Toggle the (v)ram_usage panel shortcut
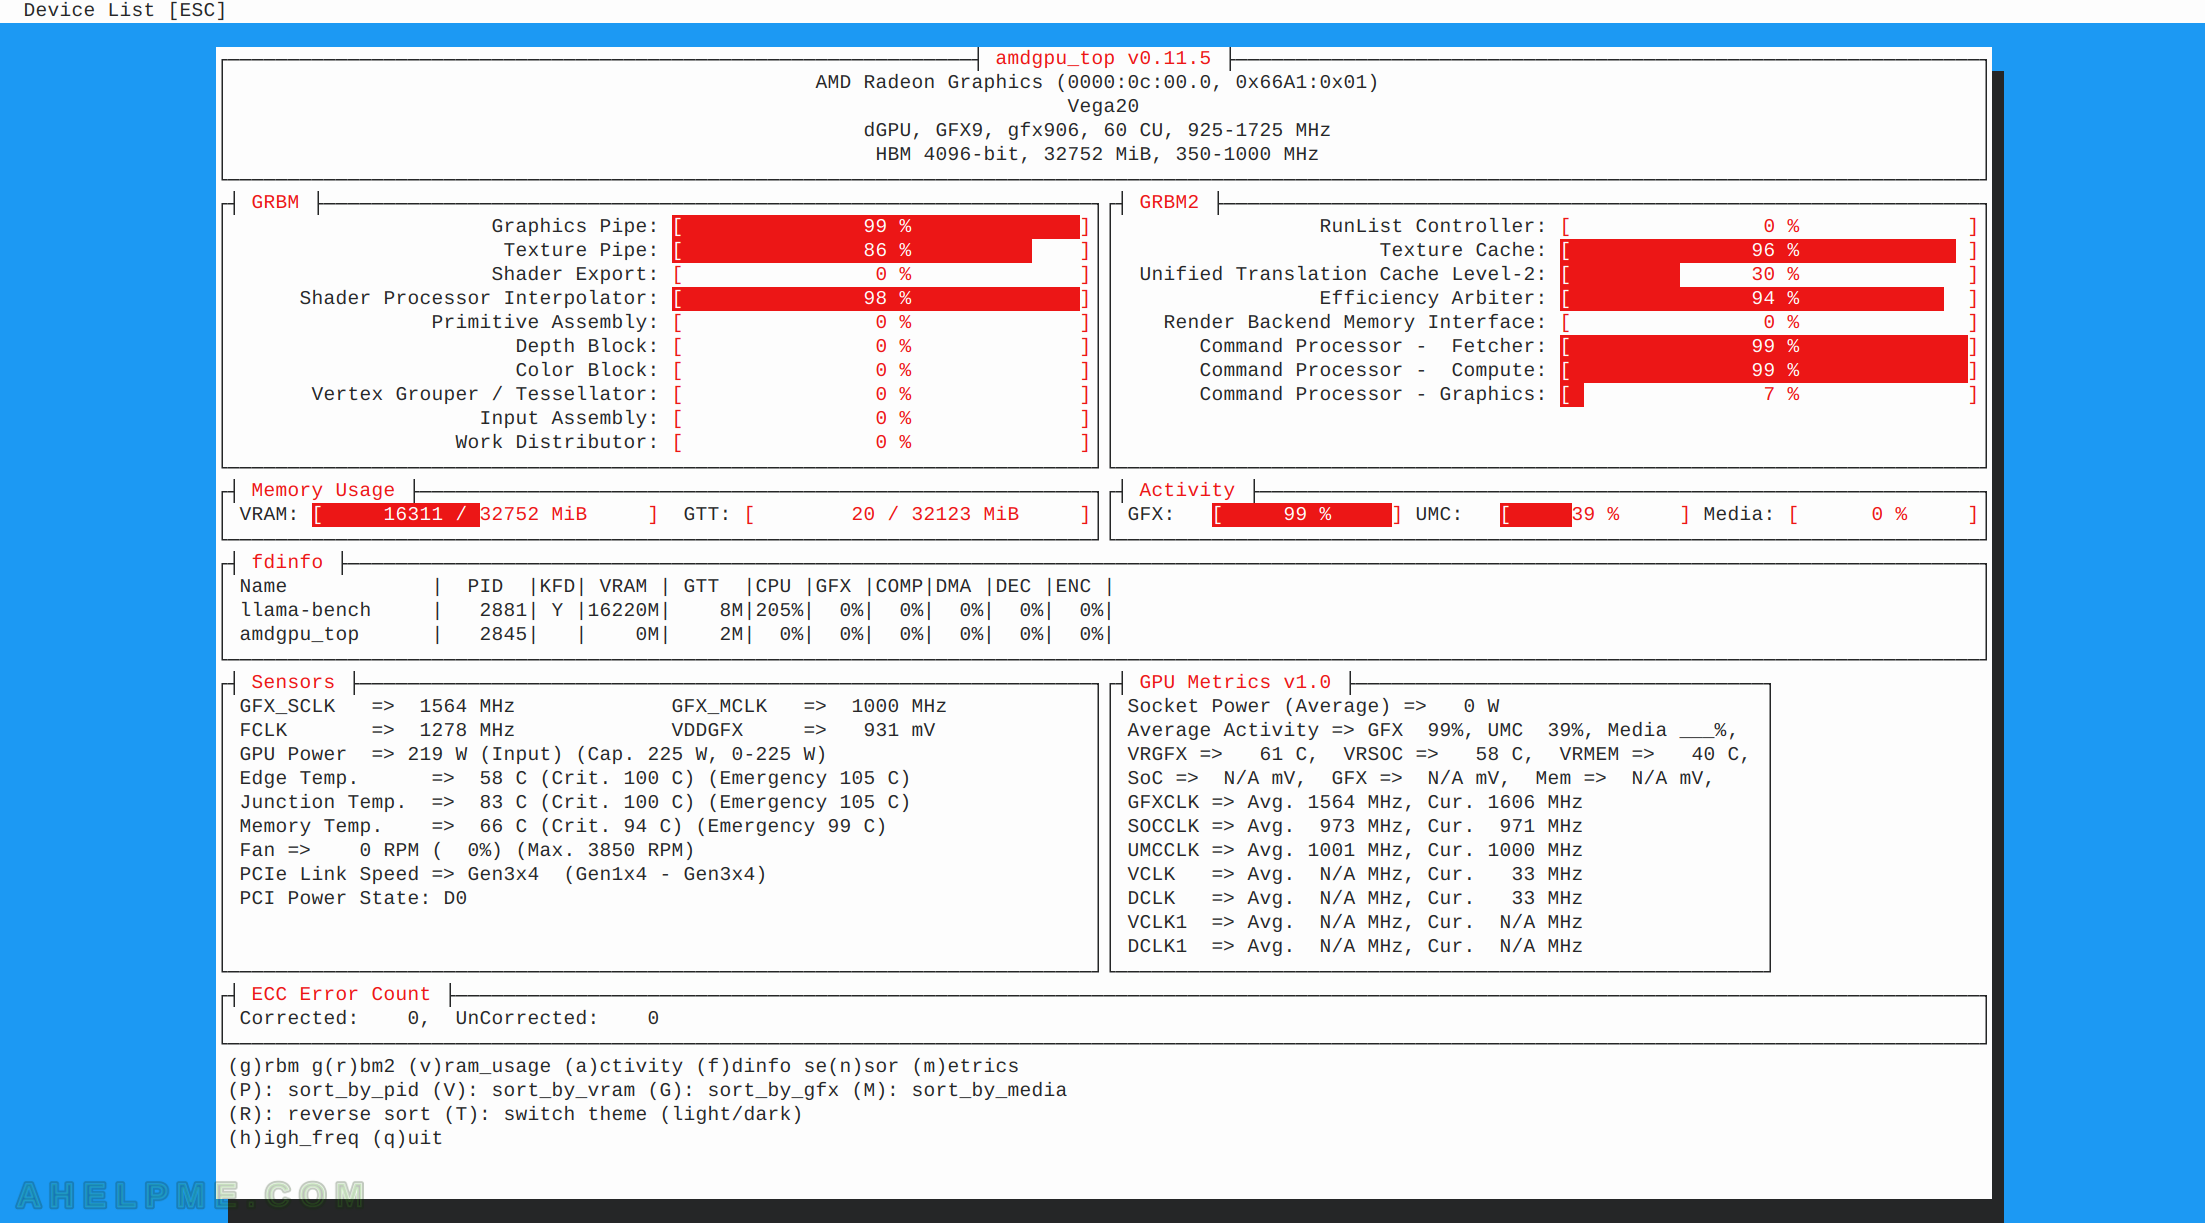Viewport: 2205px width, 1223px height. (x=479, y=1066)
